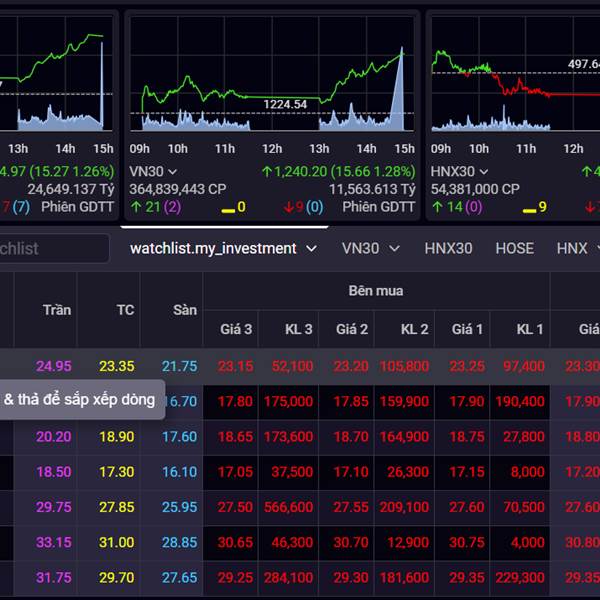Click ceiling price 18.50
This screenshot has height=600, width=600.
(54, 472)
